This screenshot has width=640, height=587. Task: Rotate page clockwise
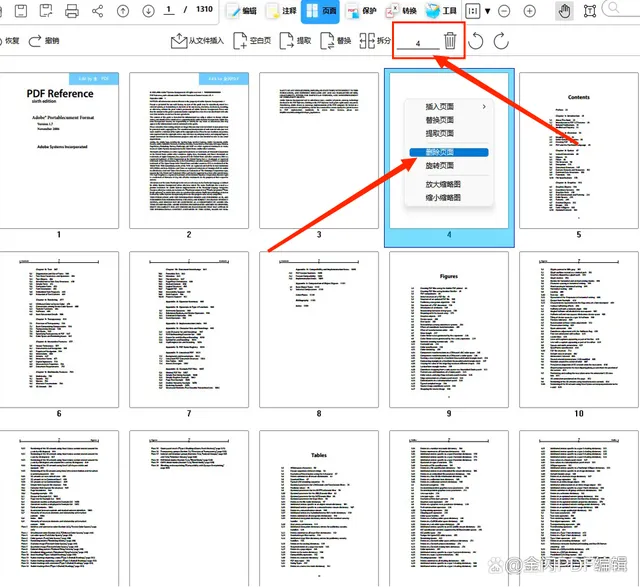[x=500, y=41]
